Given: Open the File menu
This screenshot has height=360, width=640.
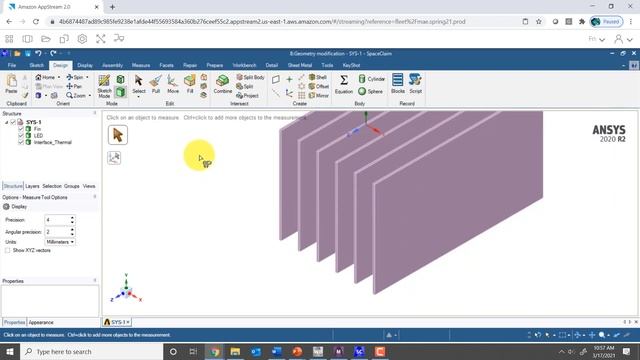Looking at the screenshot, I should coord(12,65).
